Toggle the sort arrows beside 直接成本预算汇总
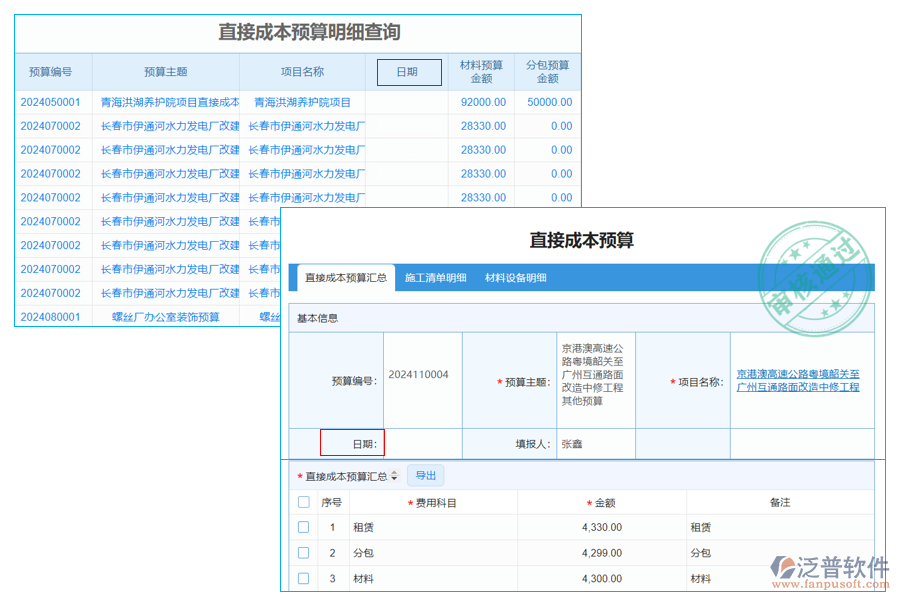900x600 pixels. tap(394, 477)
